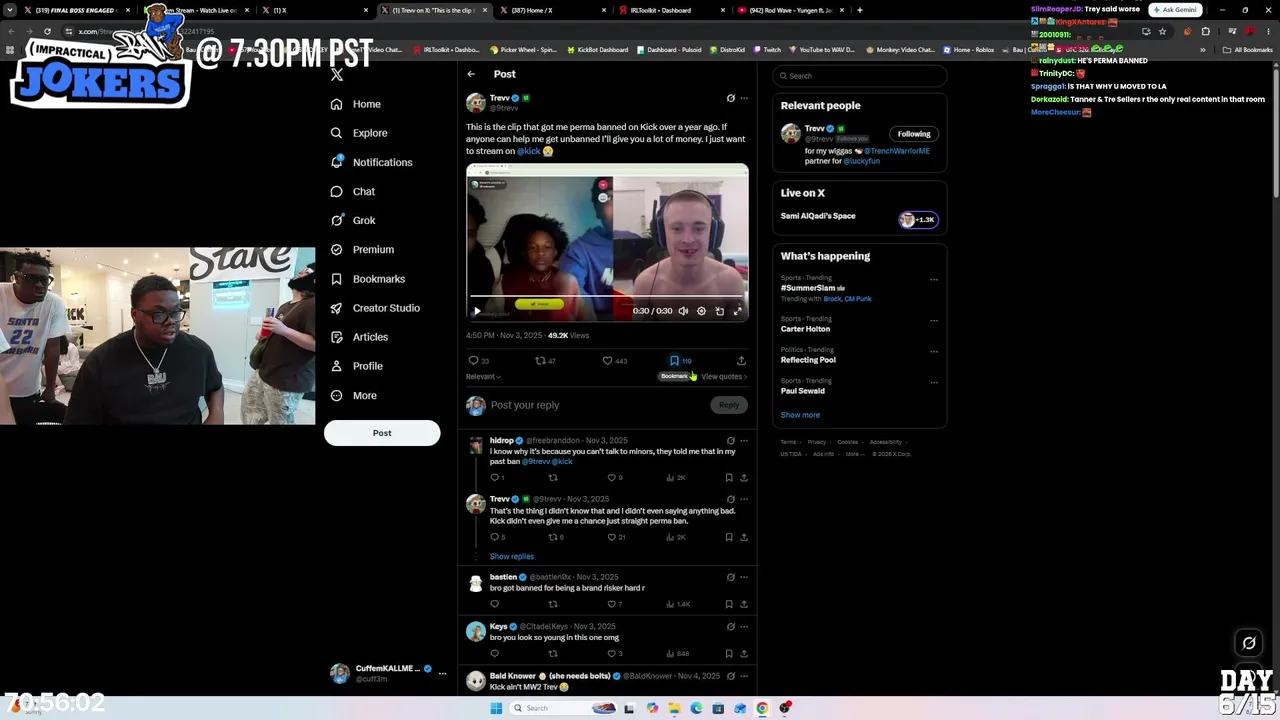Open Creator Studio in the sidebar
The height and width of the screenshot is (720, 1280).
tap(375, 308)
